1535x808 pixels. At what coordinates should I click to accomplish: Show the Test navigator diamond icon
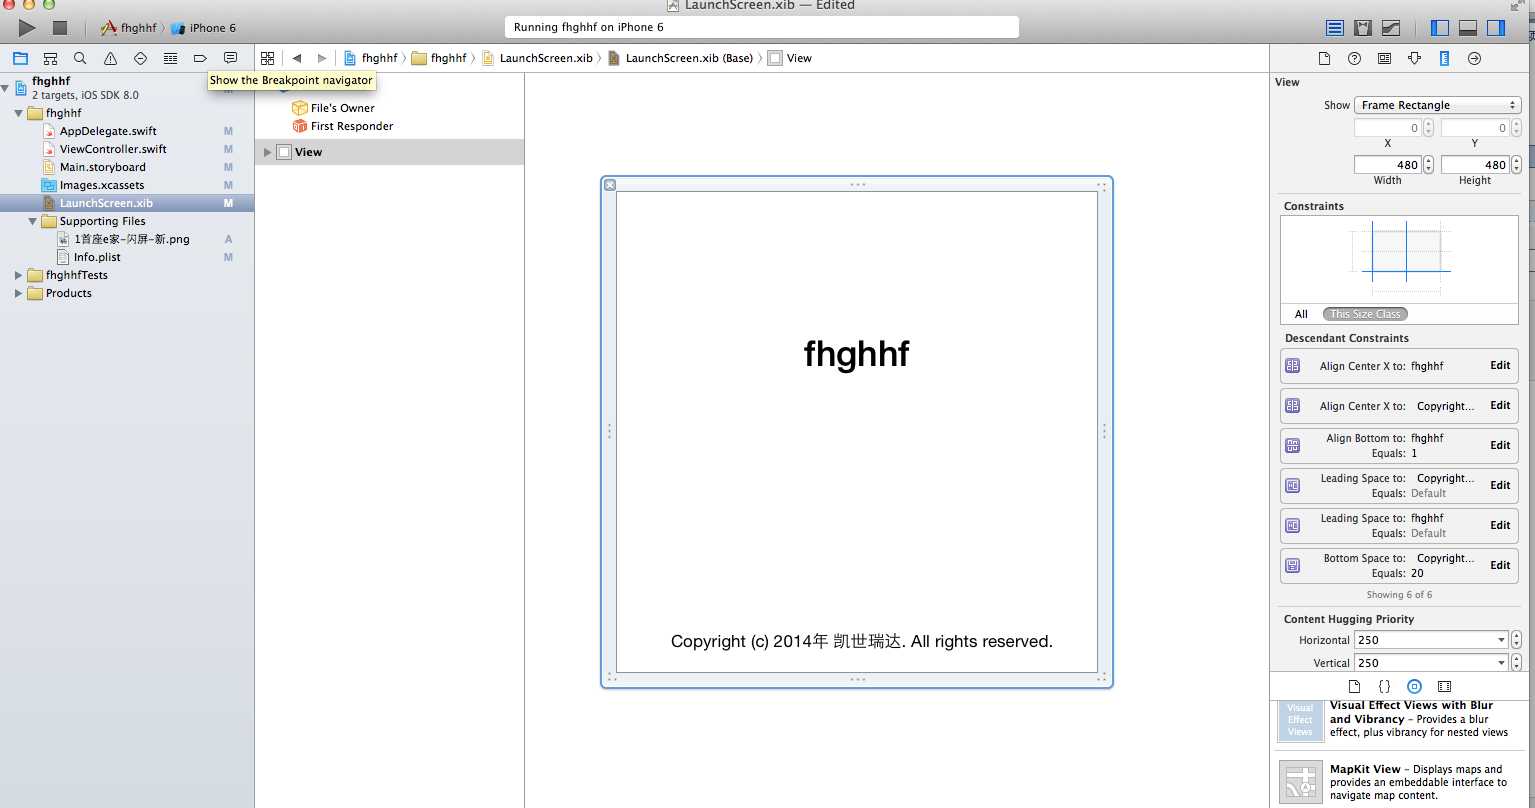pos(140,58)
